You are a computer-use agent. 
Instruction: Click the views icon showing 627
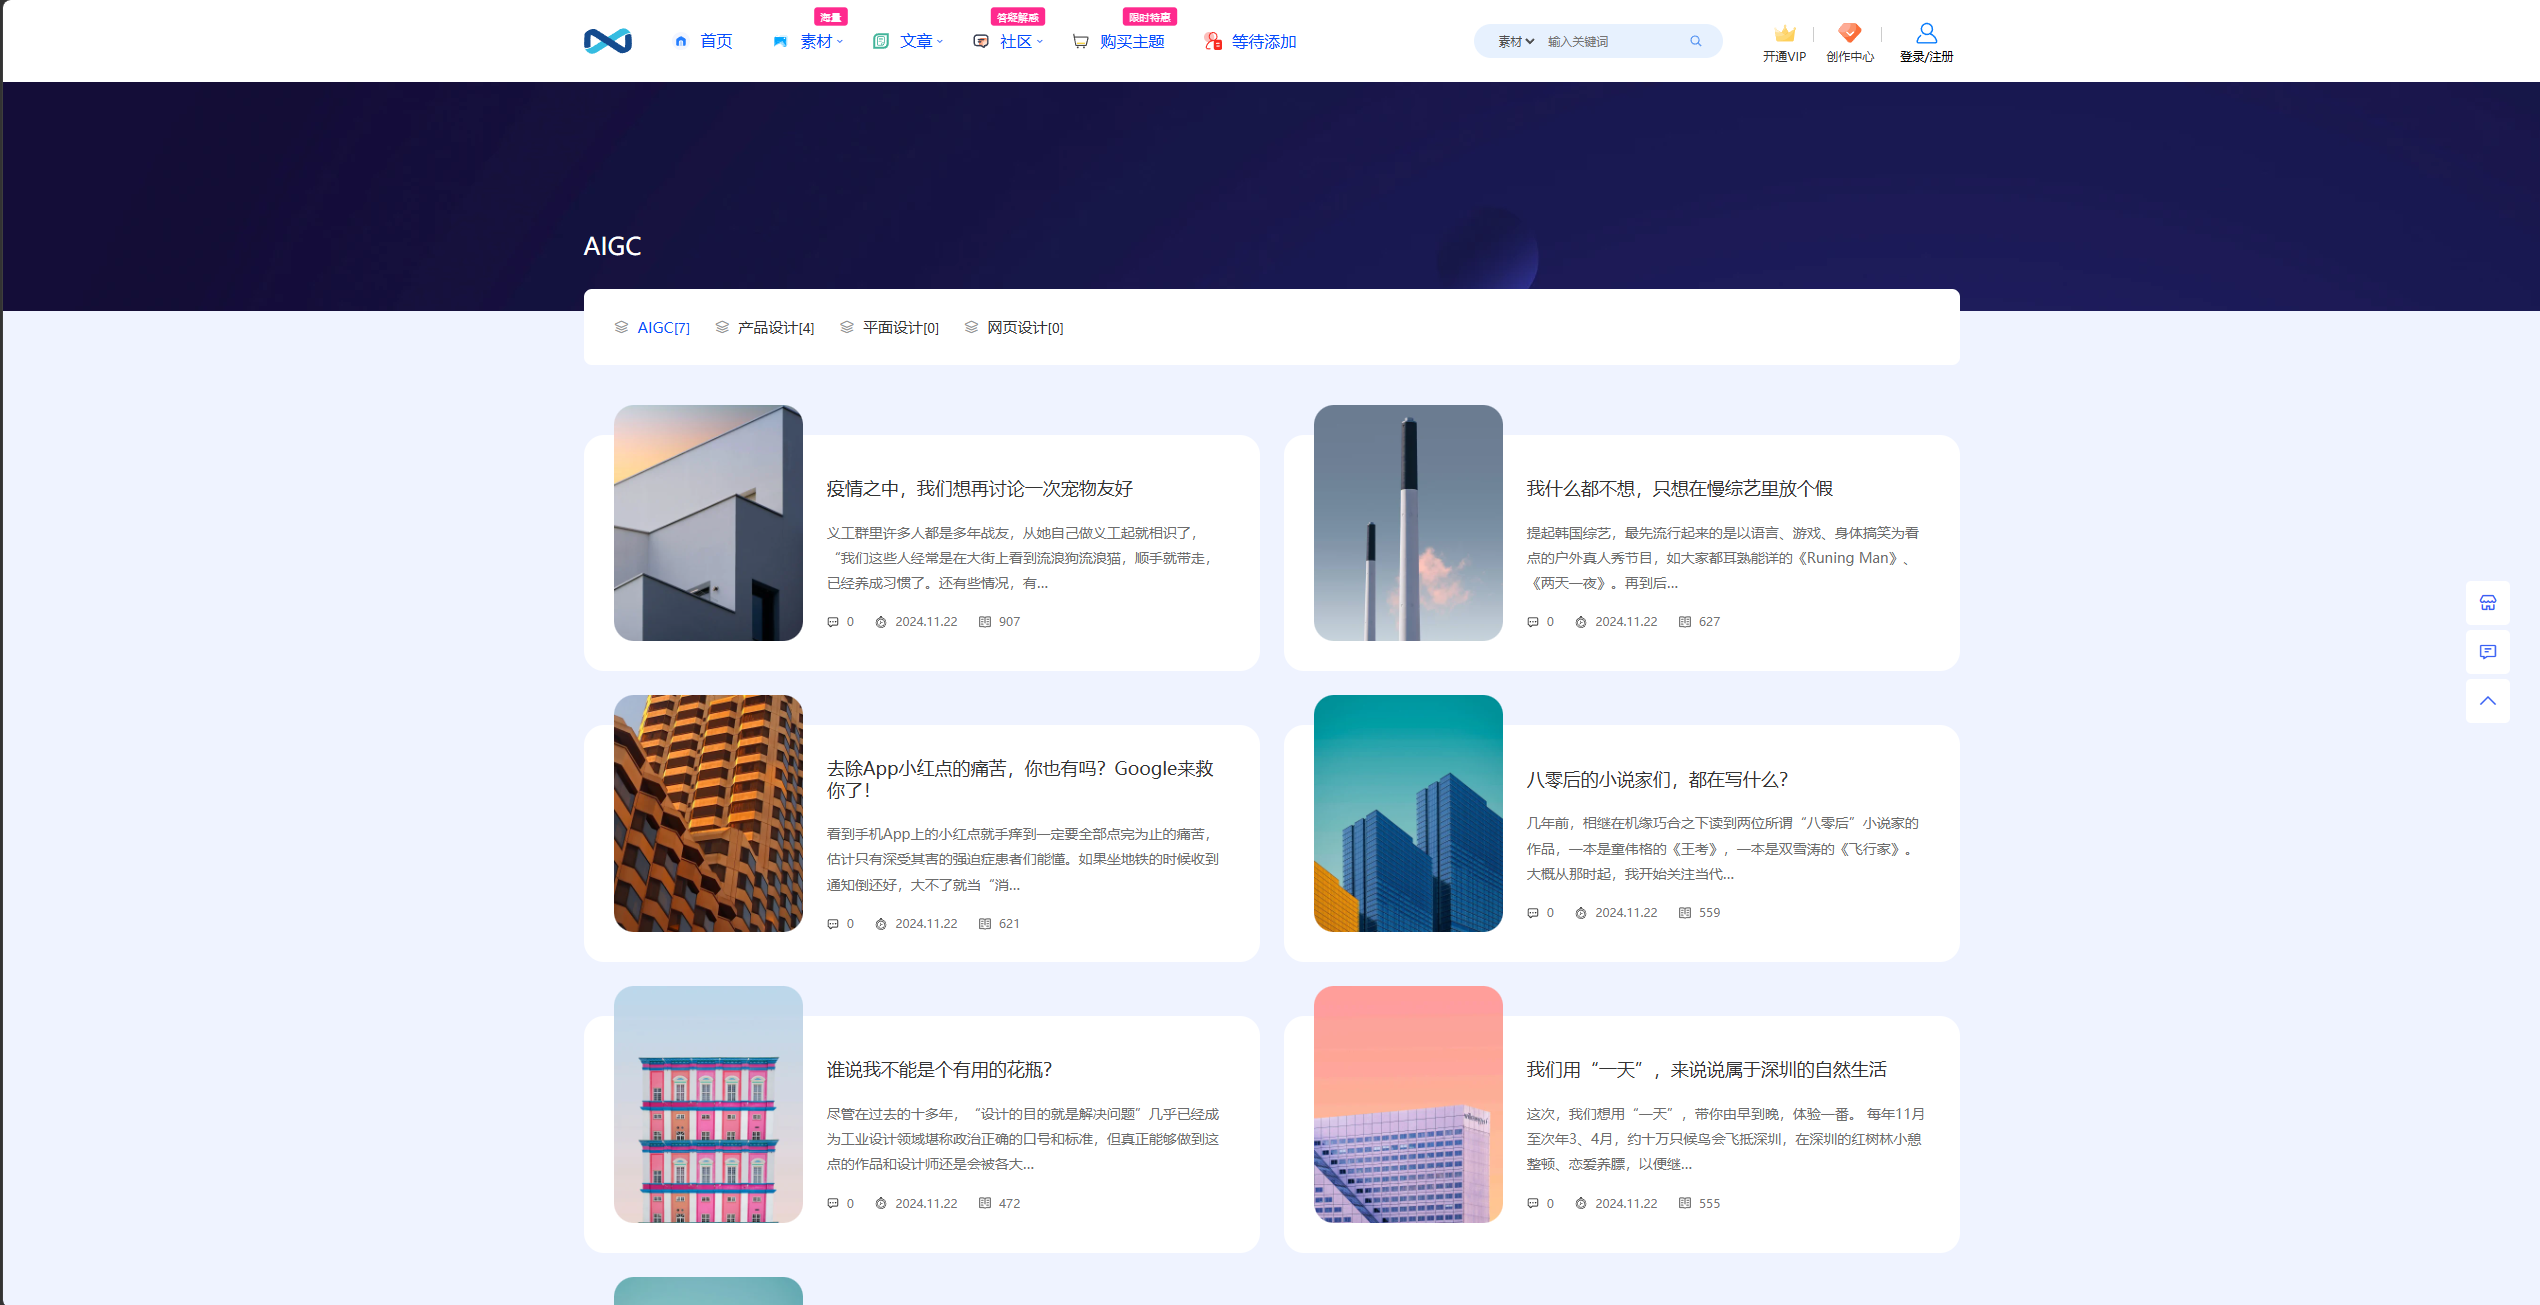point(1685,622)
